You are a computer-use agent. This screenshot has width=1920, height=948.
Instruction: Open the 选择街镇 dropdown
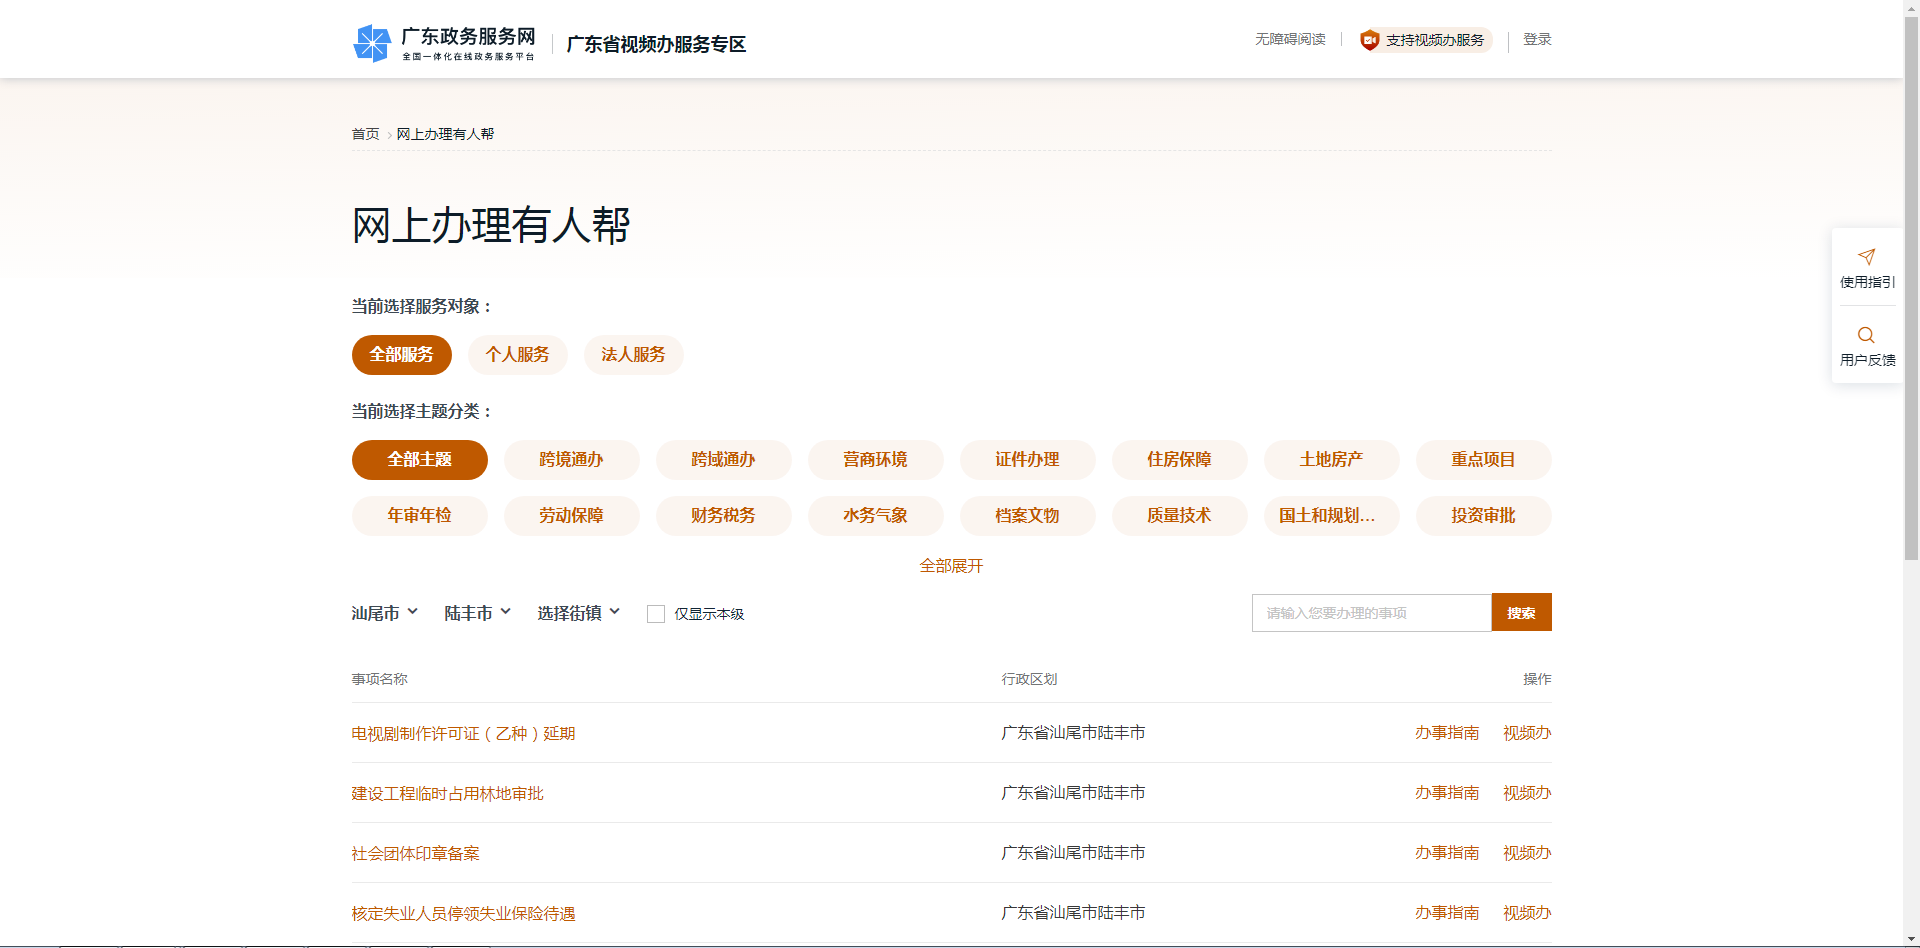tap(578, 612)
